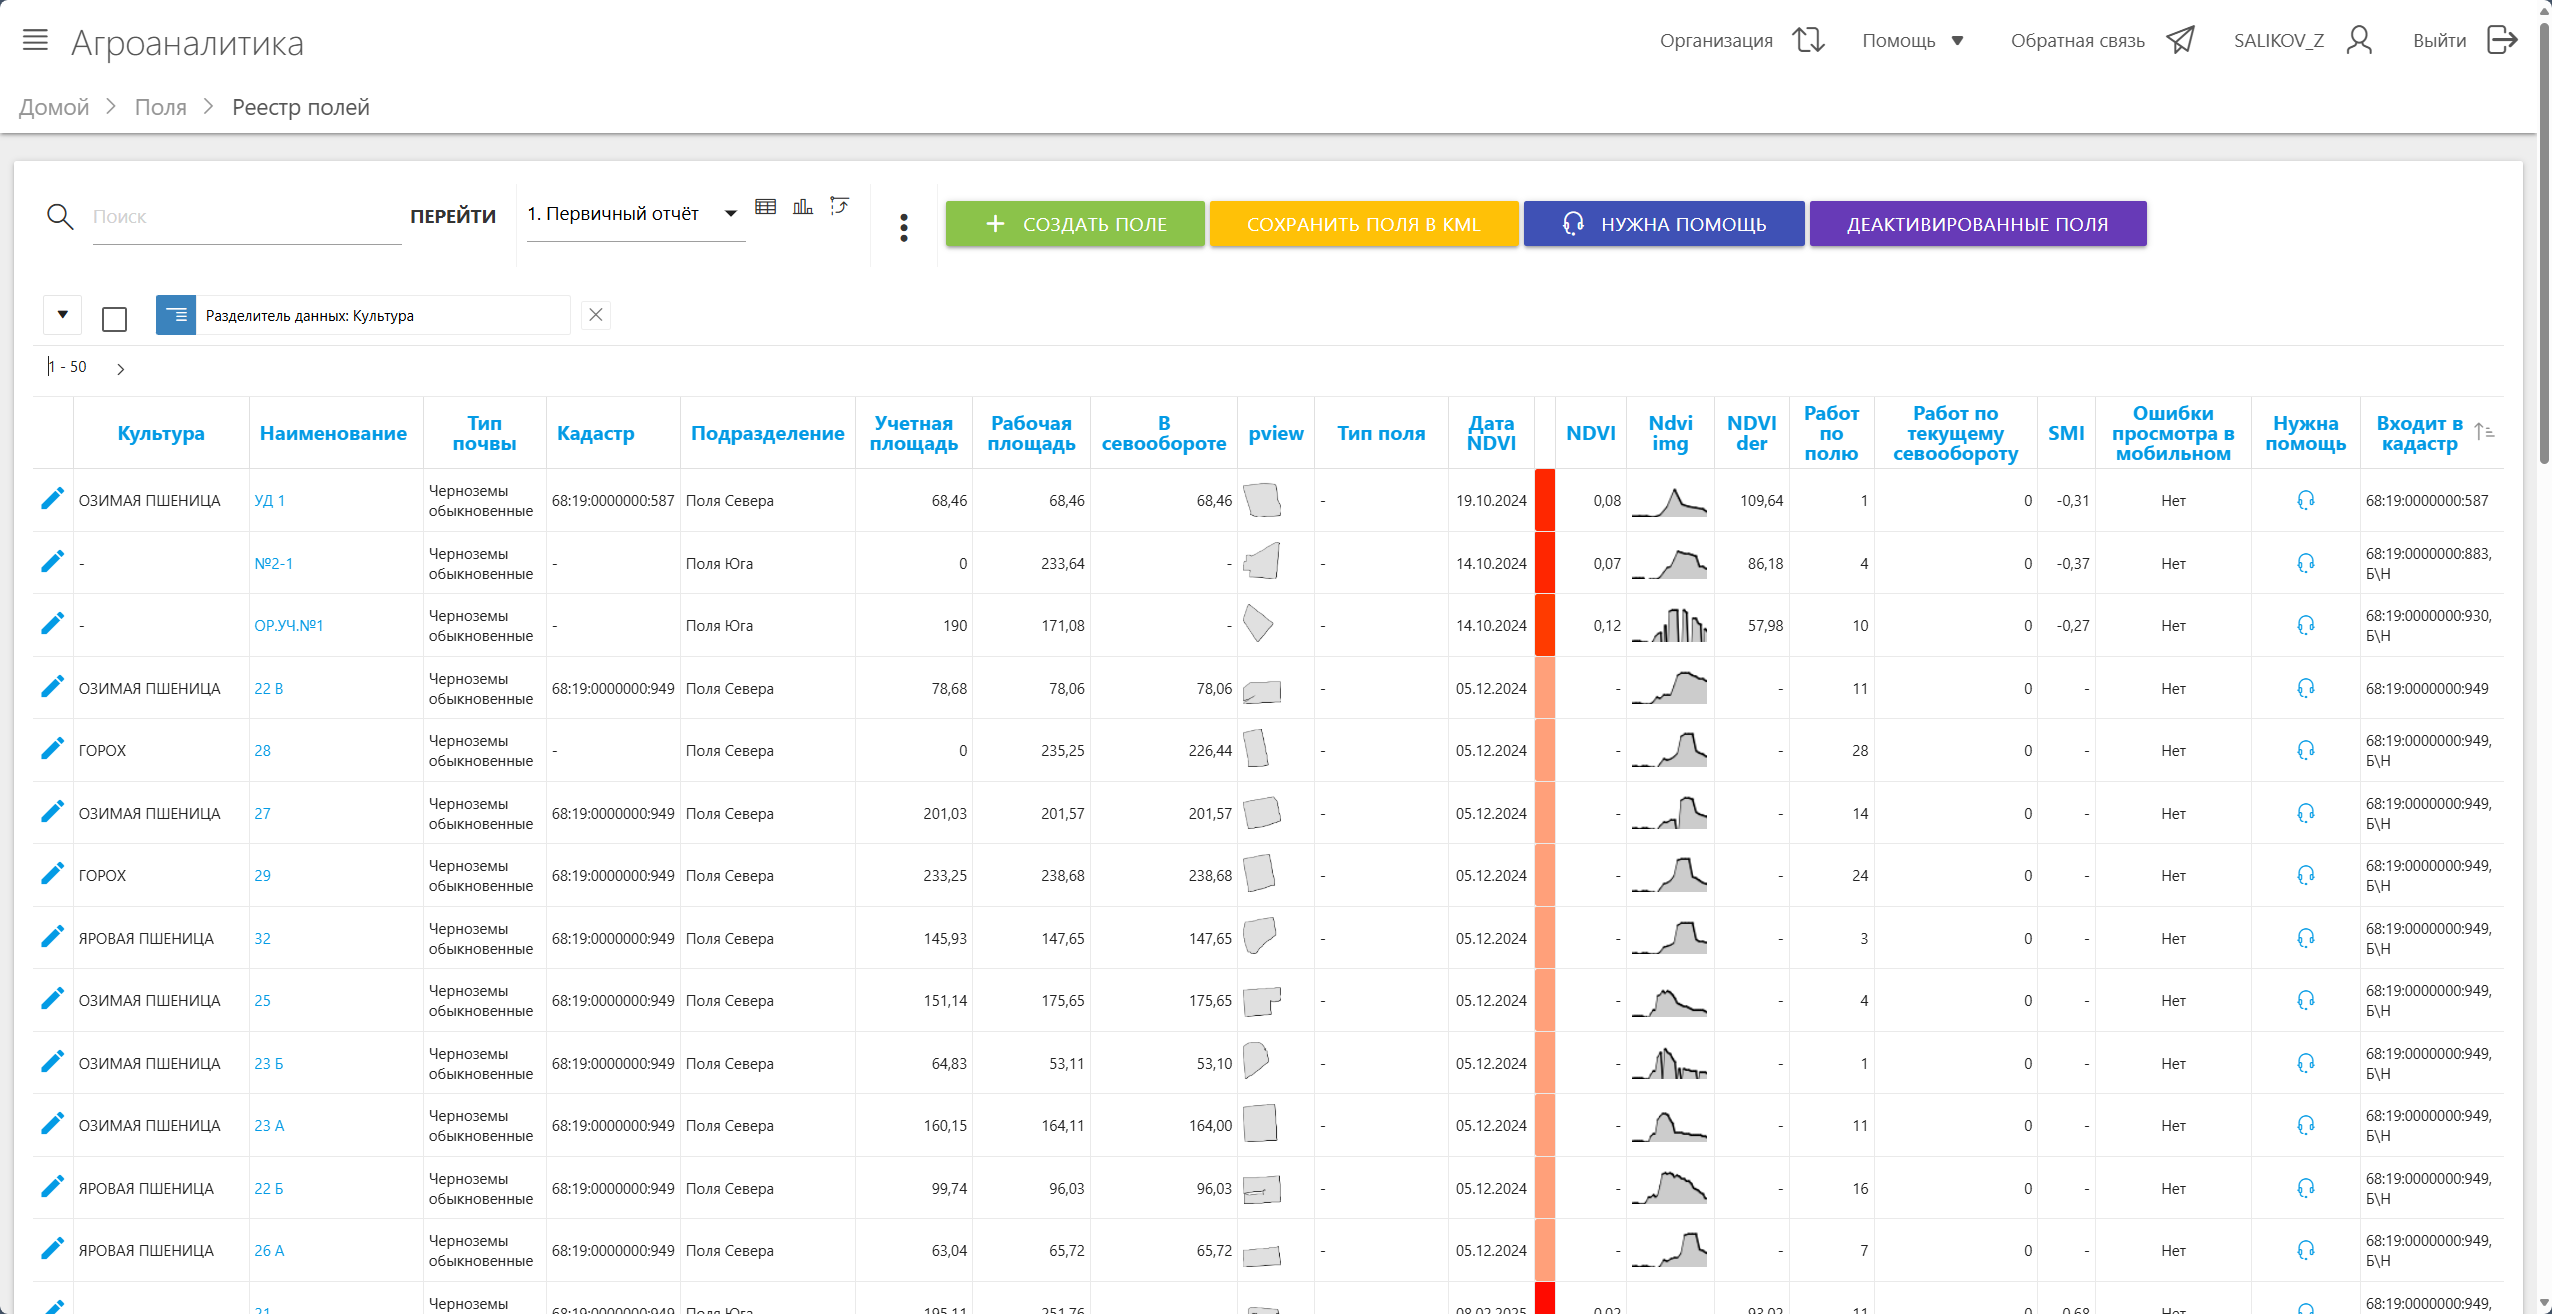Toggle the select-all checkbox above the table
Viewport: 2552px width, 1314px height.
click(115, 319)
